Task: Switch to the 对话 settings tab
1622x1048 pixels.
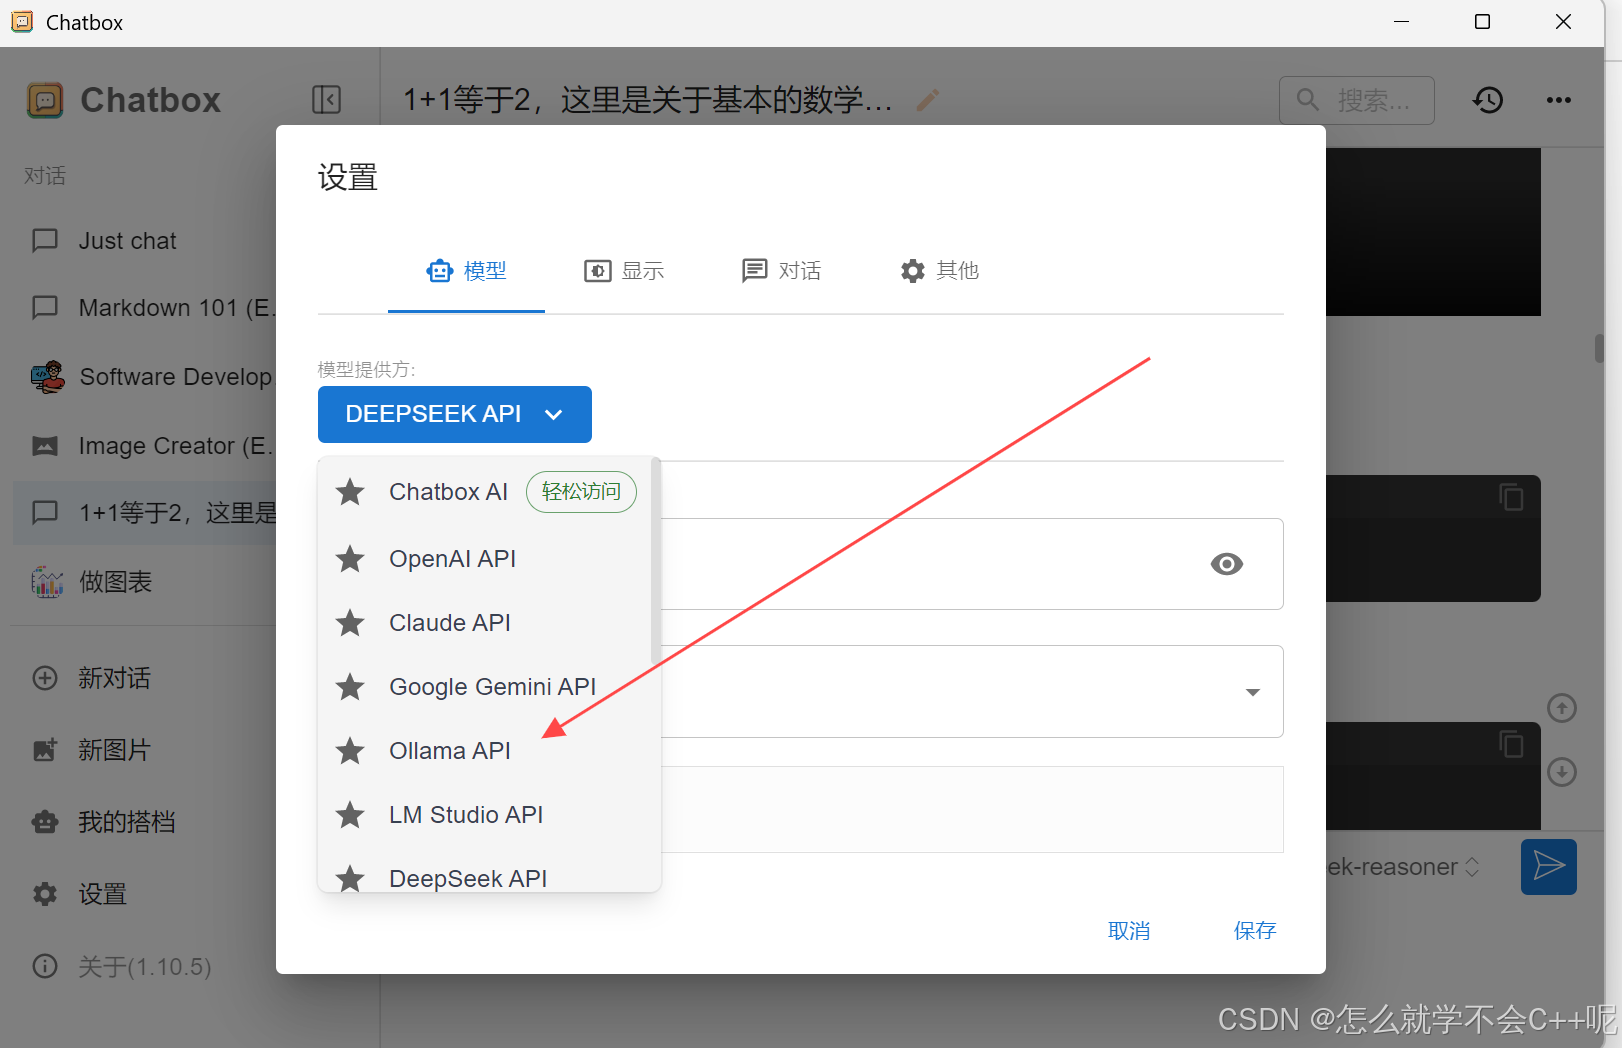Action: click(x=781, y=271)
